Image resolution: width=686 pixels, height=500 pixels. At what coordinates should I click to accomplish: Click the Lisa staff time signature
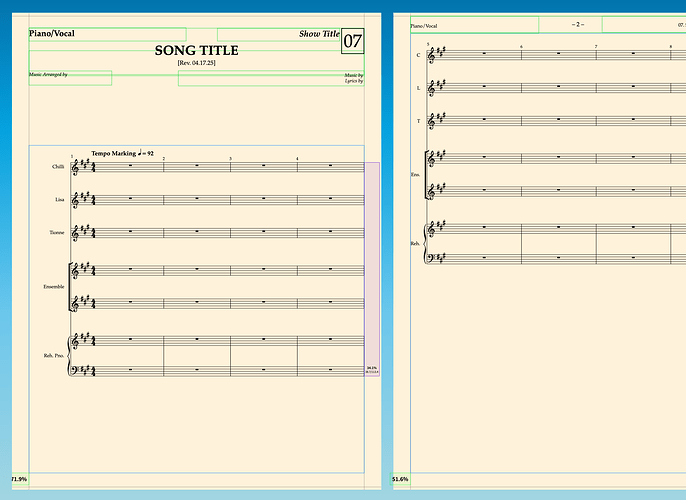(93, 200)
